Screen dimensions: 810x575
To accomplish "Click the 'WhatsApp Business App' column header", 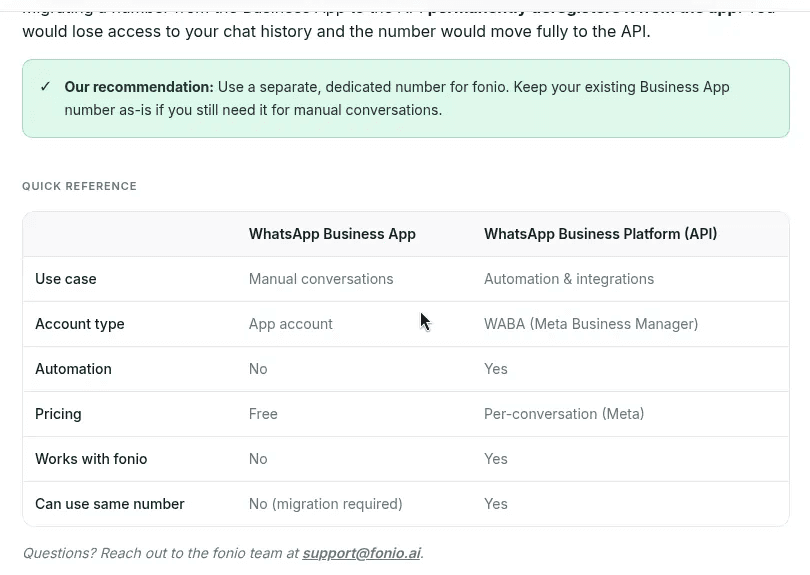I will [332, 234].
